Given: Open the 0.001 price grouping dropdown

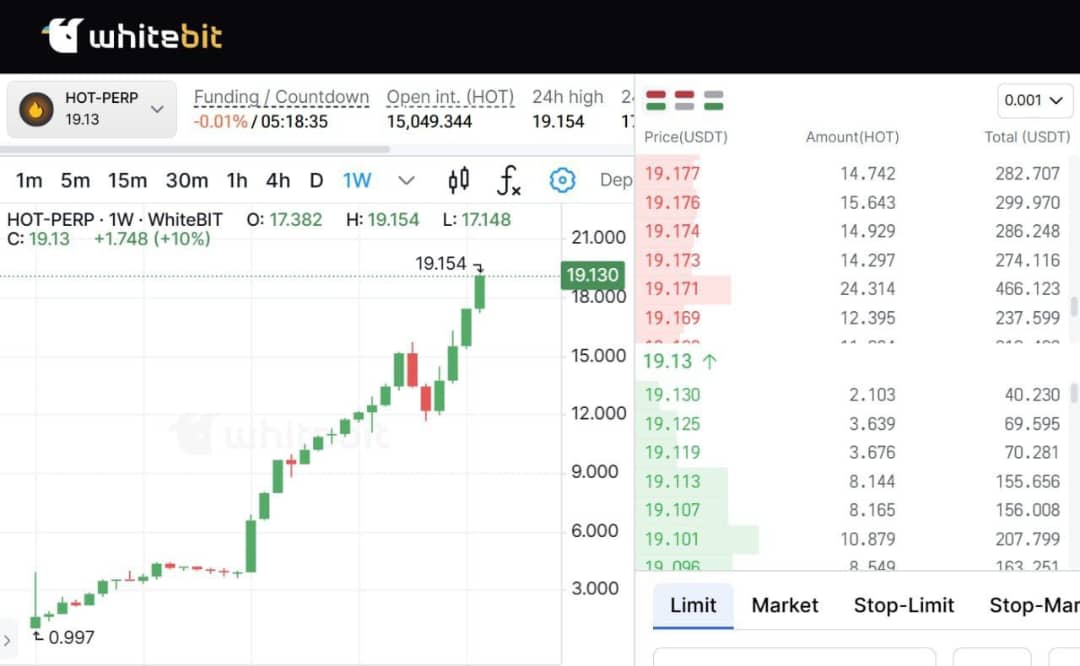Looking at the screenshot, I should click(1035, 101).
